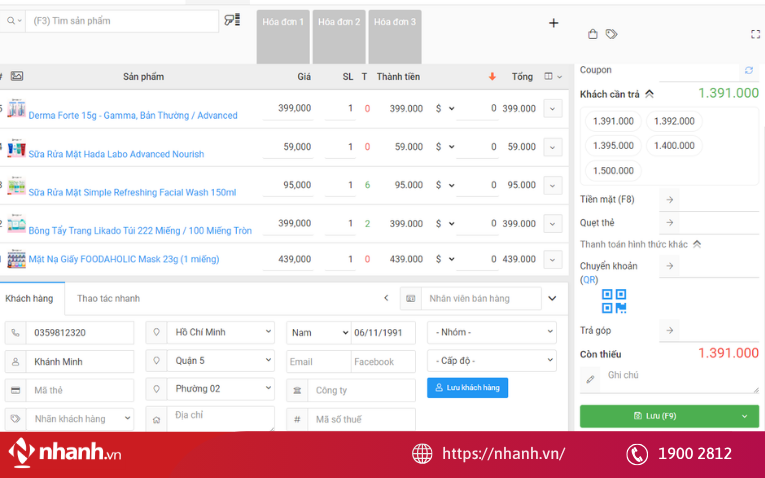The image size is (765, 478).
Task: Click the Derma Forte 15g product link
Action: [x=133, y=115]
